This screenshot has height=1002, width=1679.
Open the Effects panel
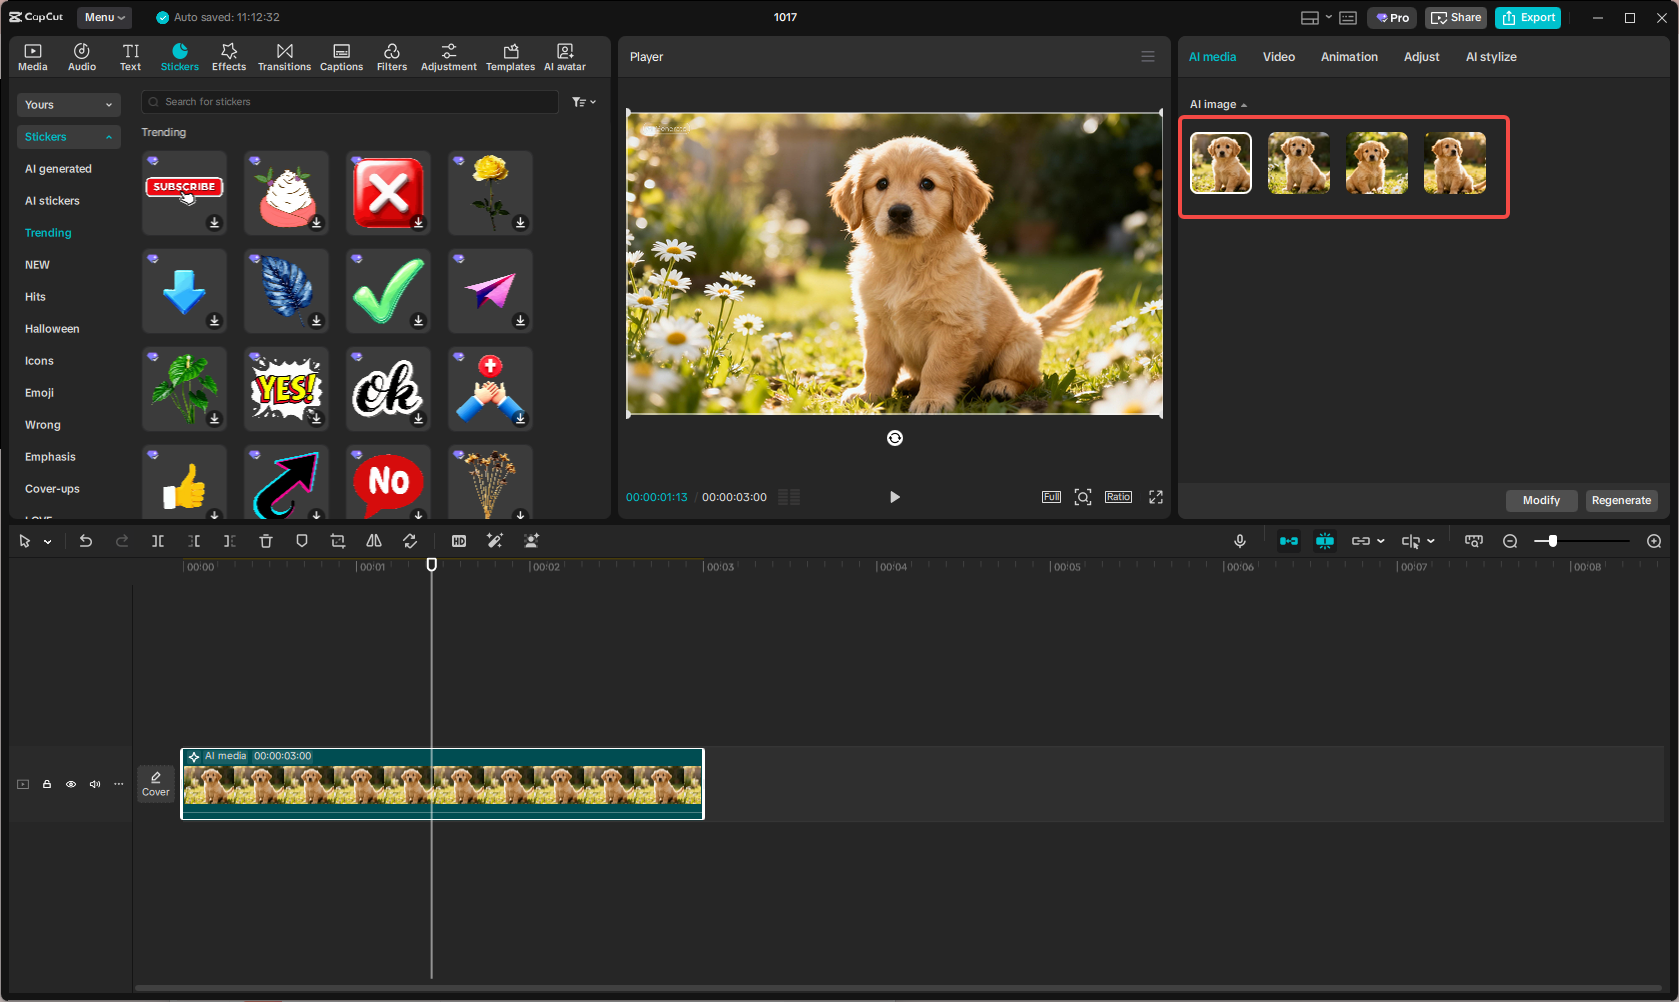click(x=229, y=55)
